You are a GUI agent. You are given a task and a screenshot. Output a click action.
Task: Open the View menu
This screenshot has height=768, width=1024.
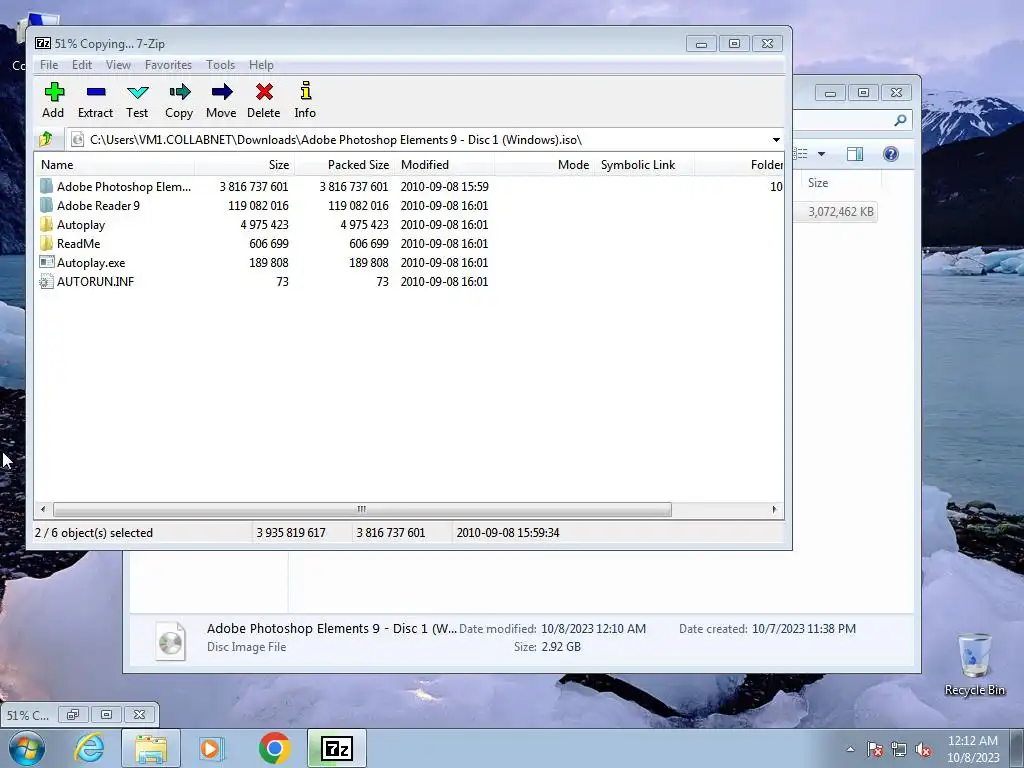pyautogui.click(x=118, y=65)
